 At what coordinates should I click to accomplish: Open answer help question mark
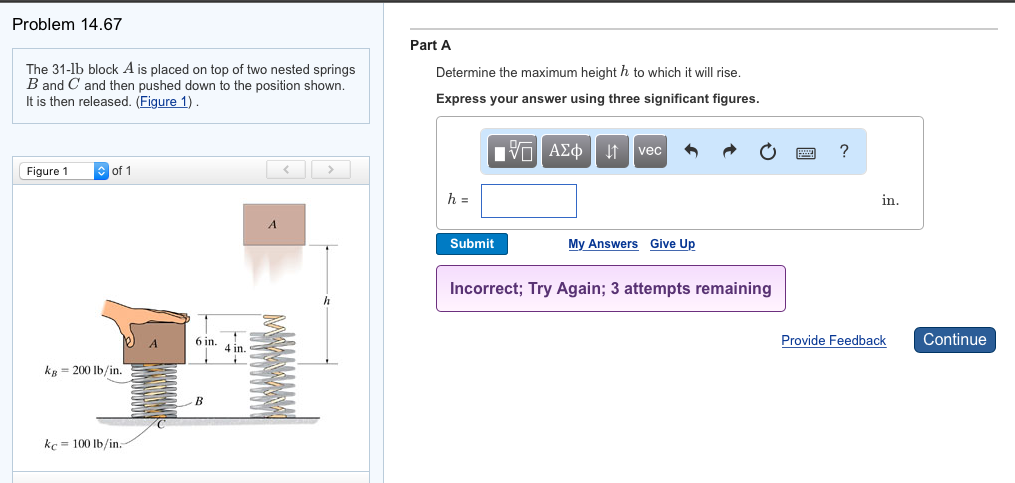(845, 151)
